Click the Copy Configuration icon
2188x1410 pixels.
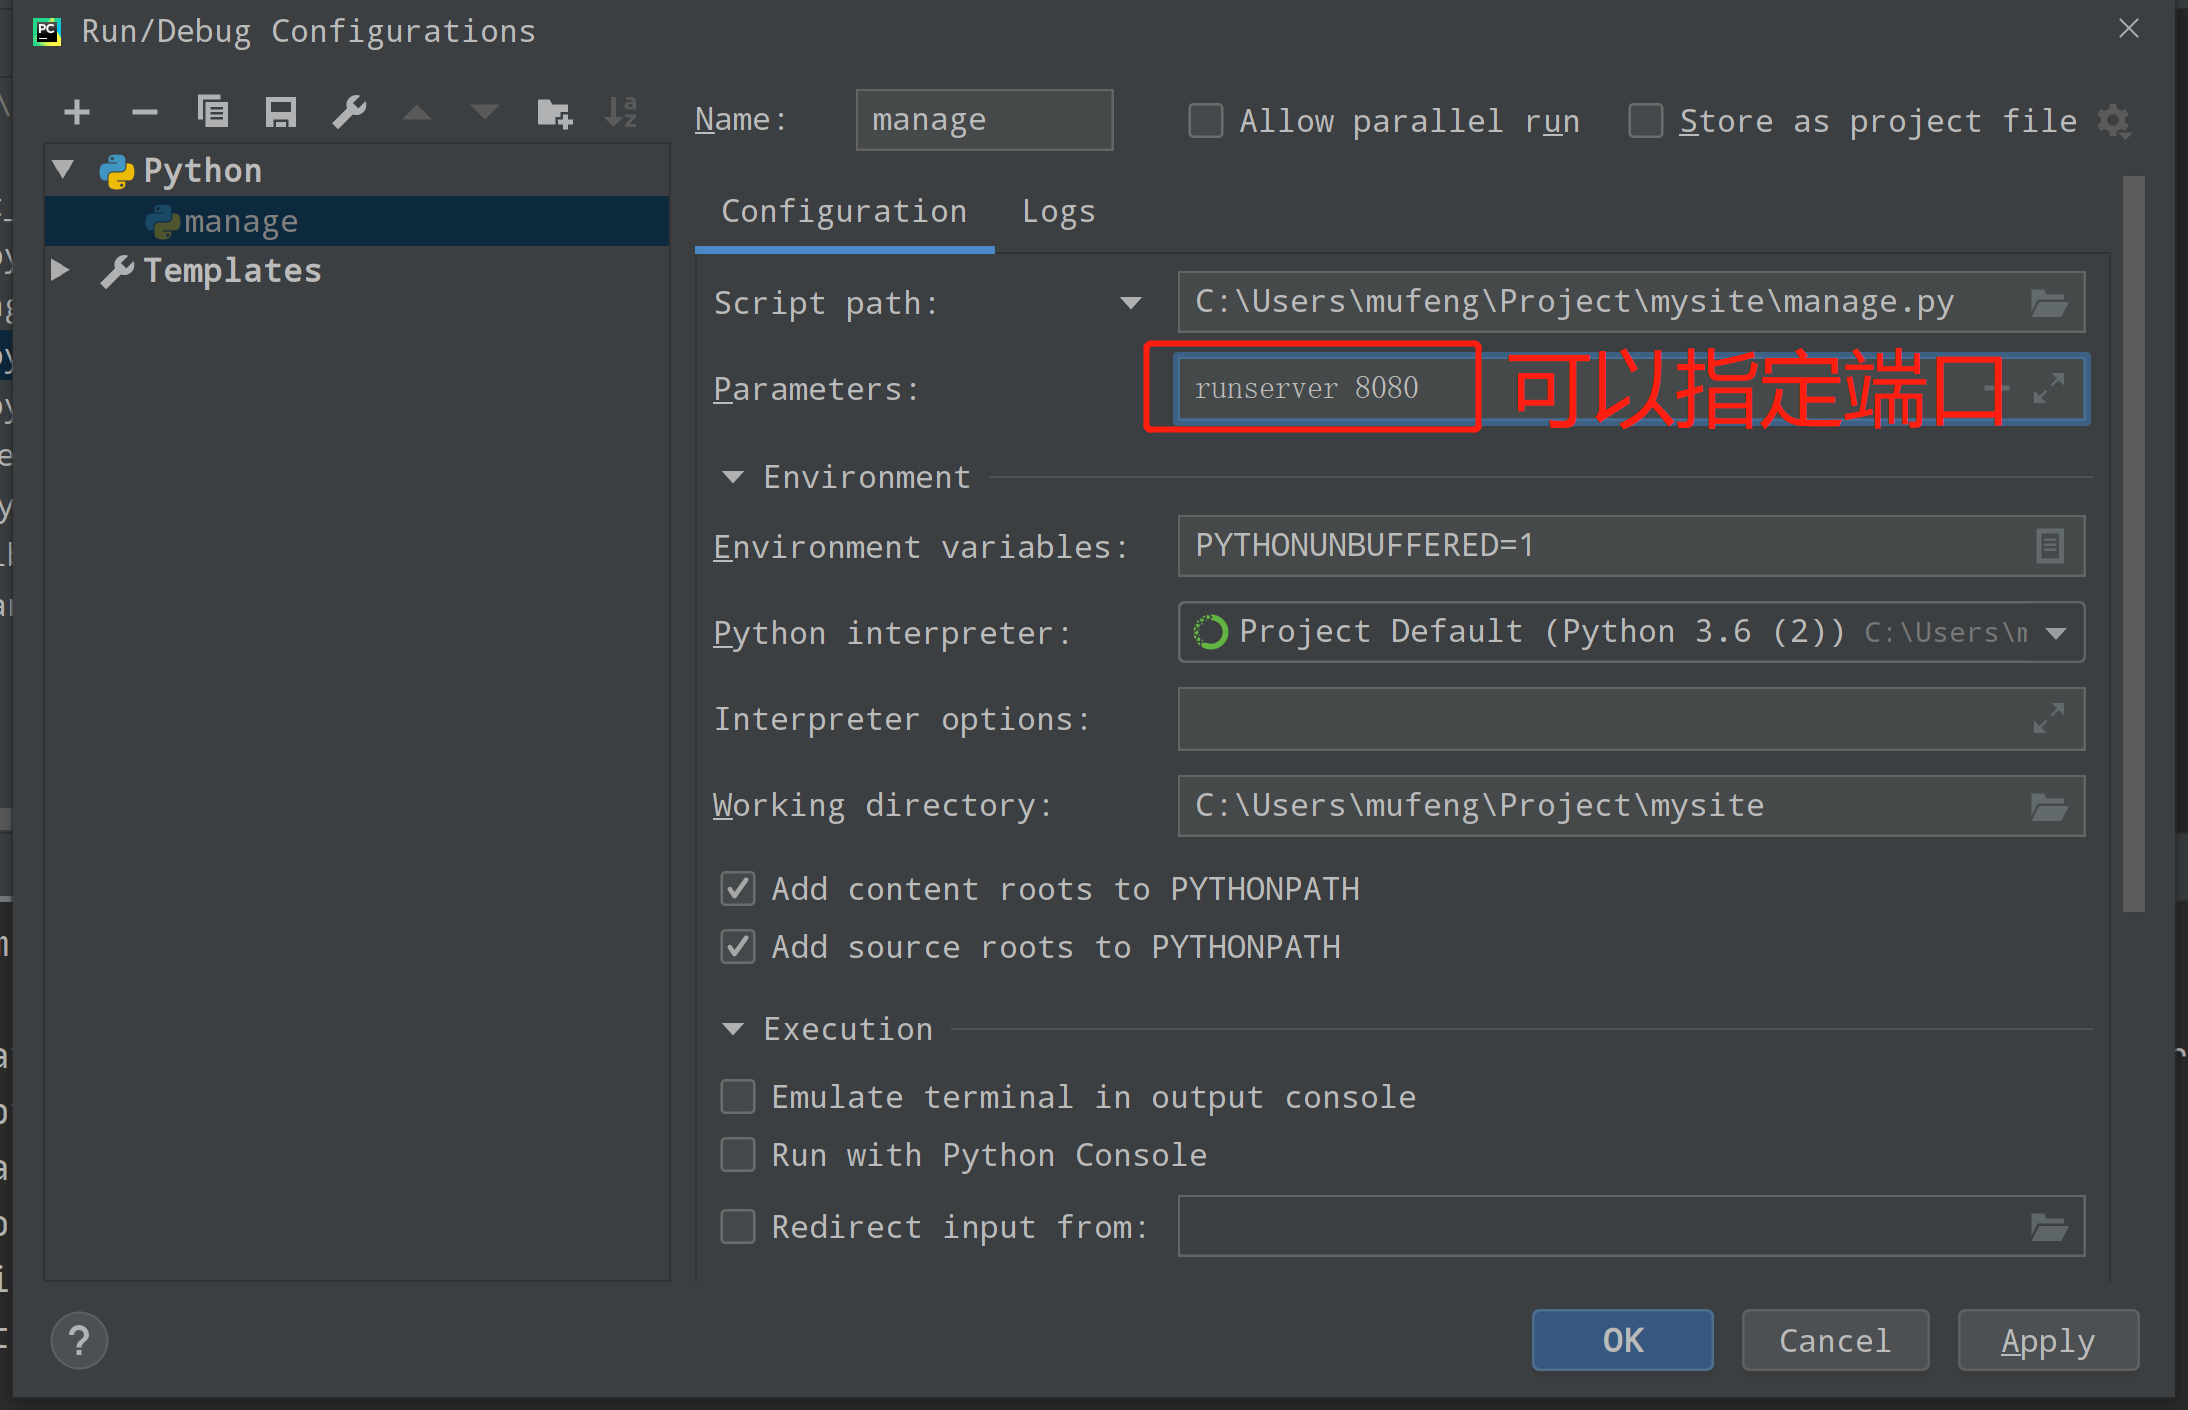pyautogui.click(x=213, y=113)
